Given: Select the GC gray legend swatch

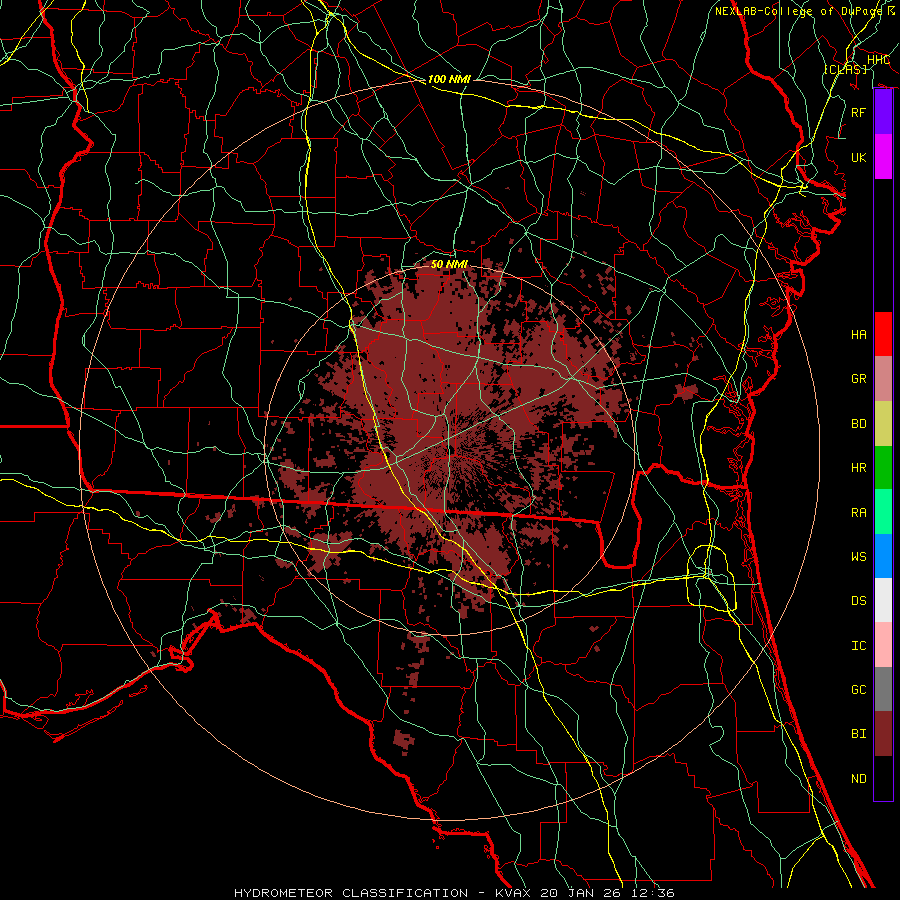Looking at the screenshot, I should (x=883, y=689).
